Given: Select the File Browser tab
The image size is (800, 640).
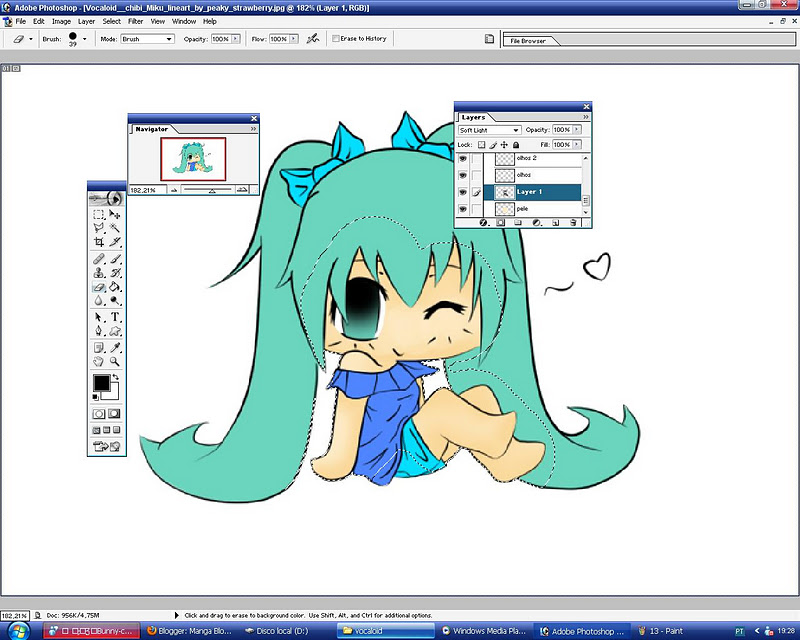Looking at the screenshot, I should pyautogui.click(x=528, y=41).
